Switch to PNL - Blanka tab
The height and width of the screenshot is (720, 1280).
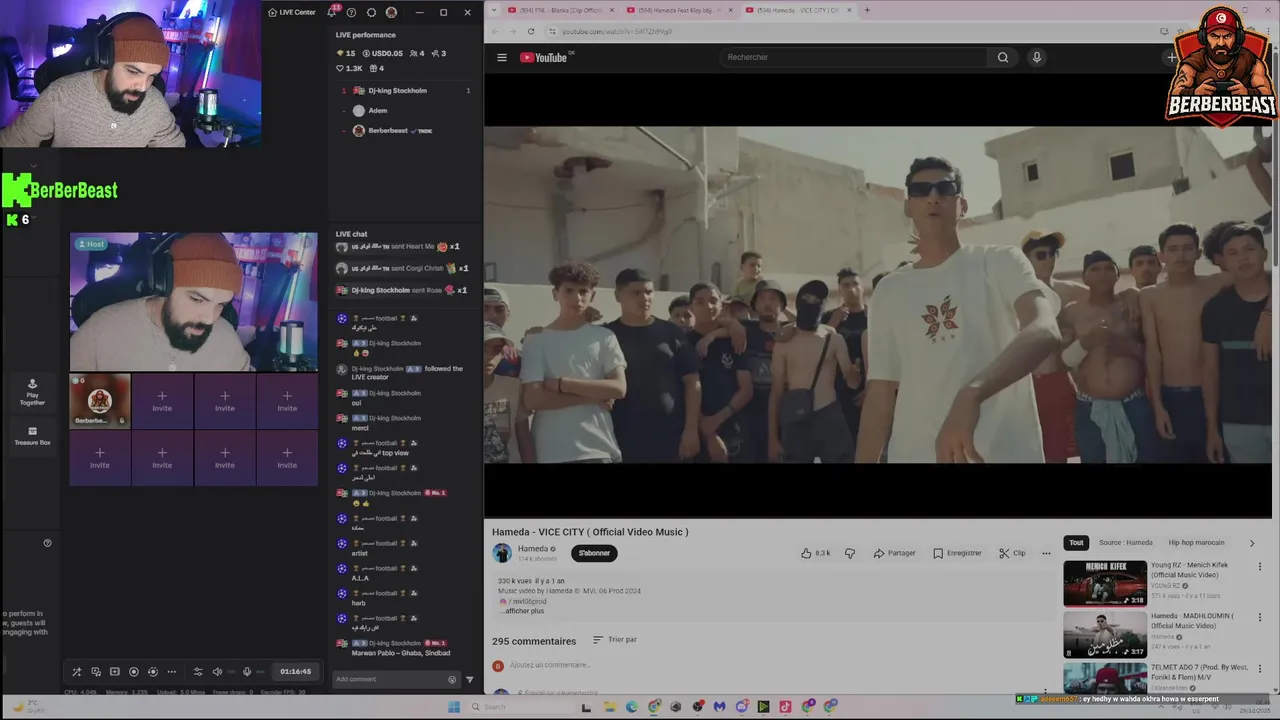560,10
